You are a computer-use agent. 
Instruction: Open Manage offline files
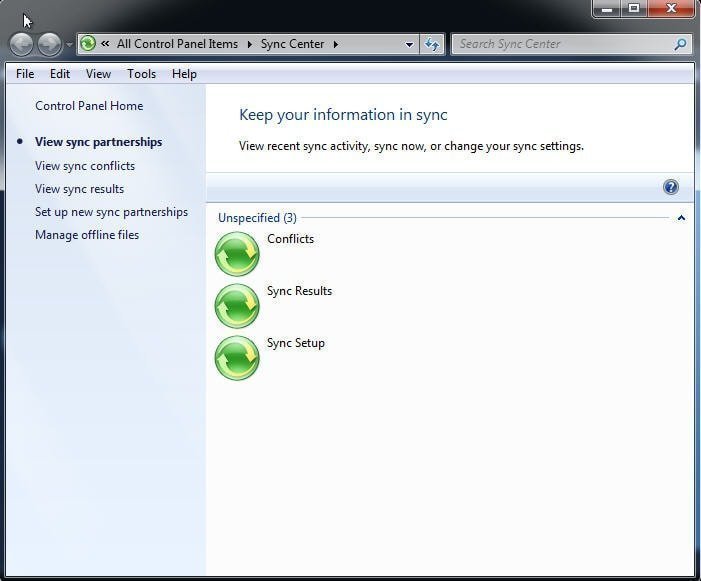pyautogui.click(x=87, y=235)
